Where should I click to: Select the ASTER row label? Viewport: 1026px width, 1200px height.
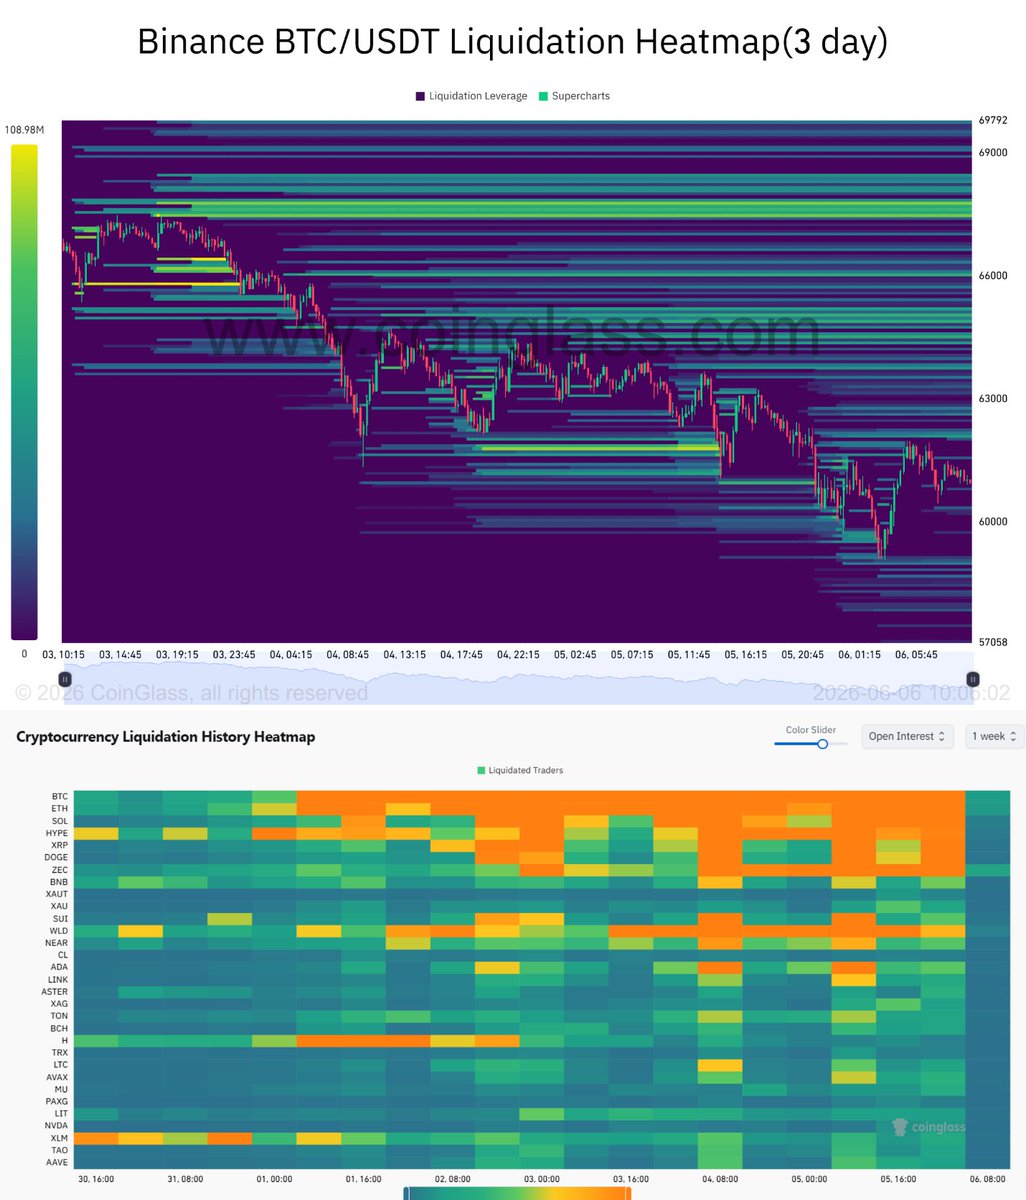coord(56,991)
